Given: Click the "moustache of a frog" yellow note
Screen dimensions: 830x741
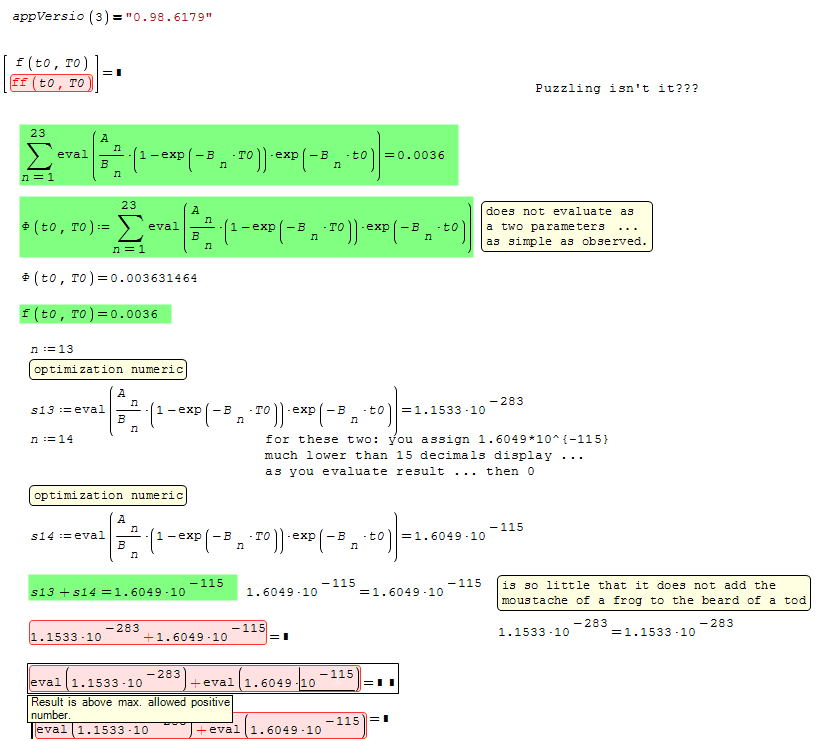Looking at the screenshot, I should point(653,593).
